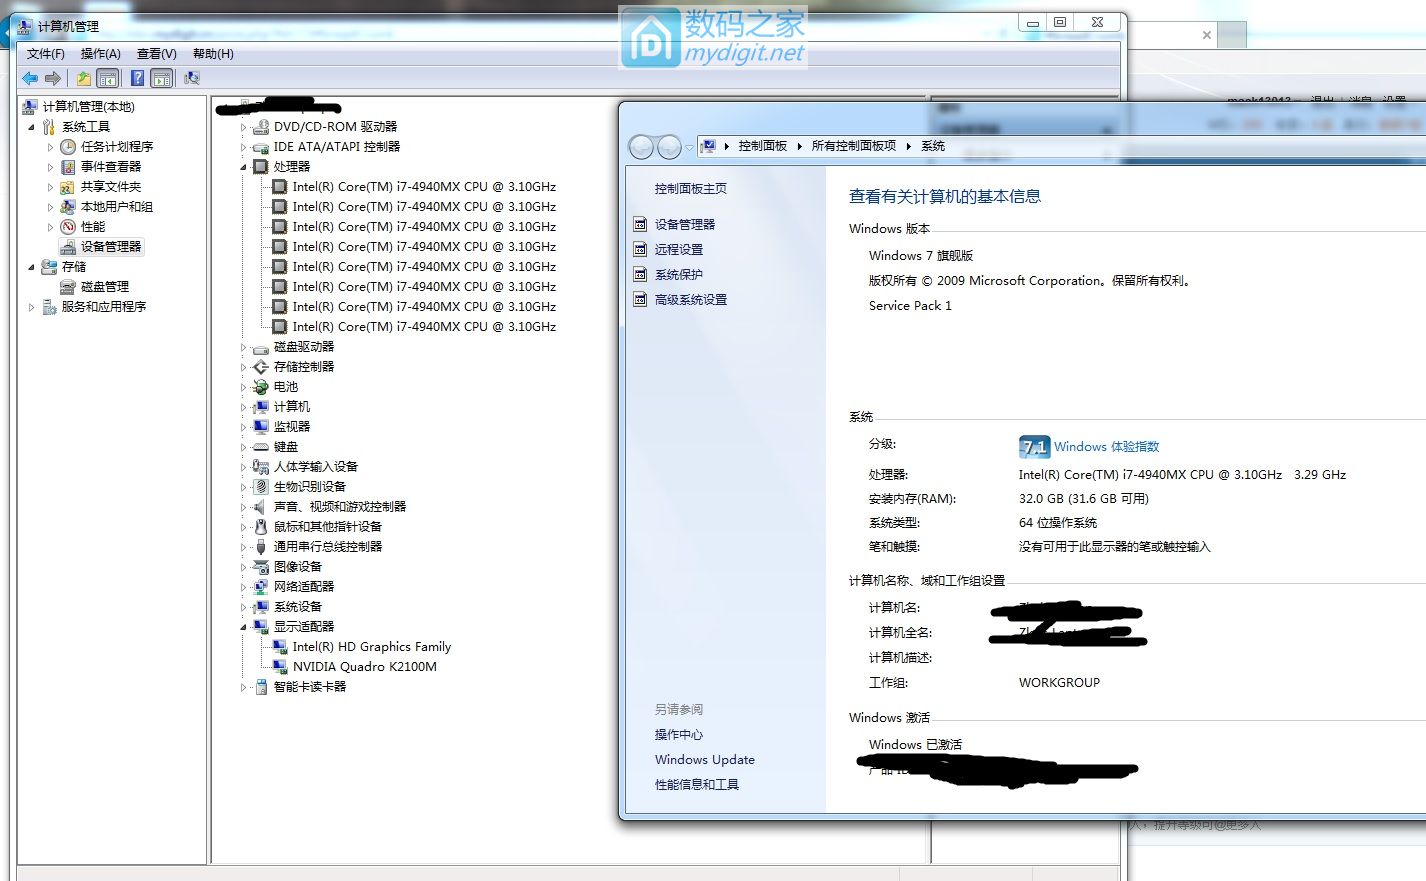Click the DVD/CD-ROM 驱动器 drive icon
The height and width of the screenshot is (881, 1426).
[x=261, y=126]
